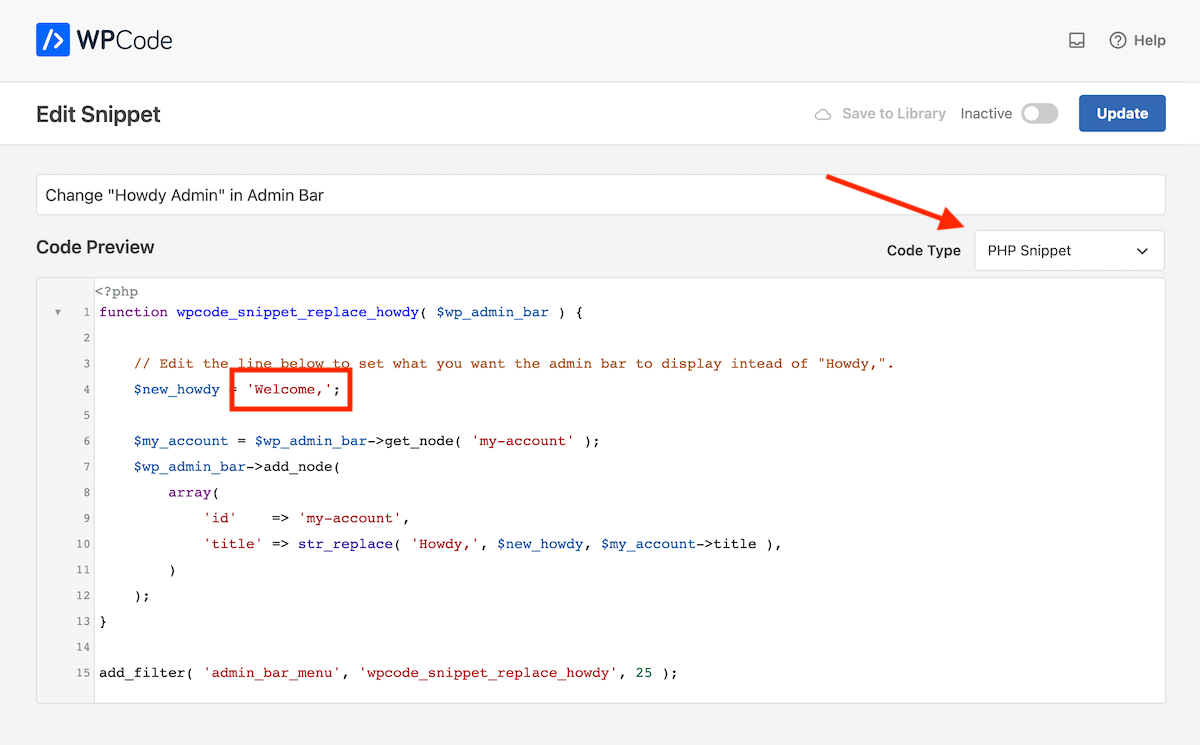Click 'my-account' string on line 6
The width and height of the screenshot is (1200, 745).
point(523,441)
